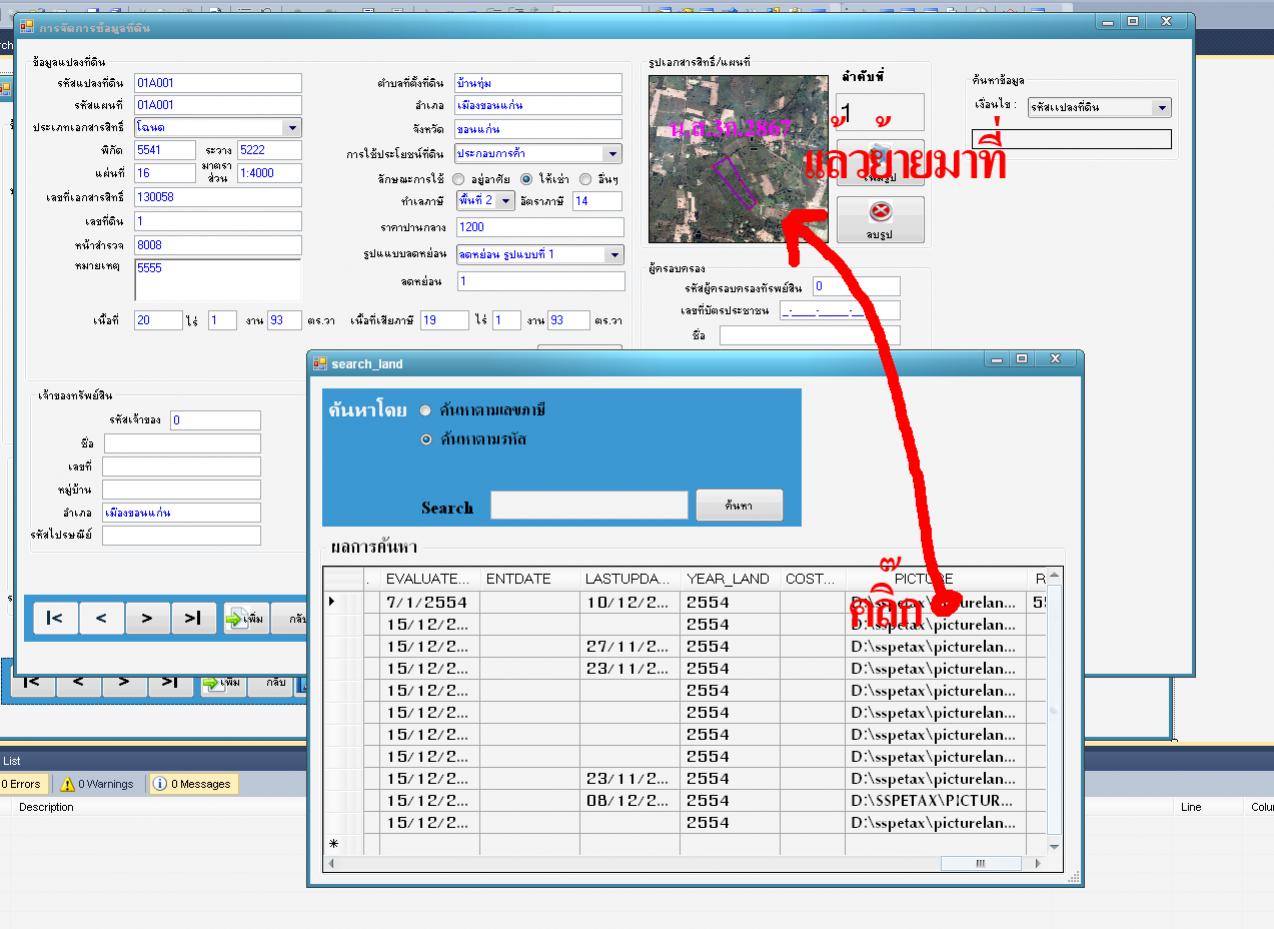
Task: Click เลขที่บัตรประชาชน masked field
Action: point(840,311)
